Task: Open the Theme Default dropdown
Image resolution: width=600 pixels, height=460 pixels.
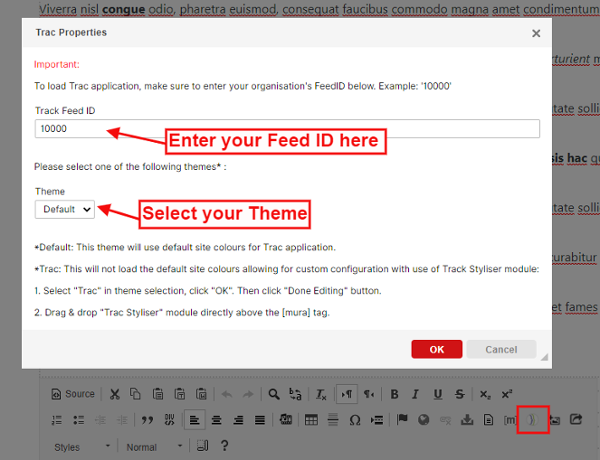Action: [x=65, y=209]
